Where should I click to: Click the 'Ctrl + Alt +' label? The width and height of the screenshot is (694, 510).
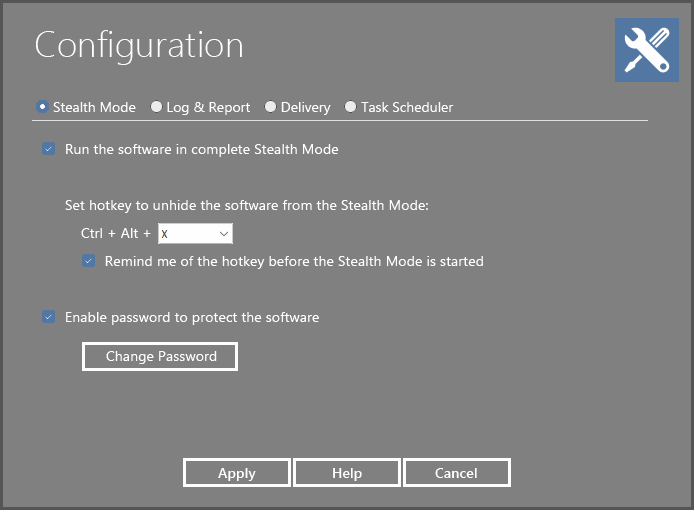(116, 233)
